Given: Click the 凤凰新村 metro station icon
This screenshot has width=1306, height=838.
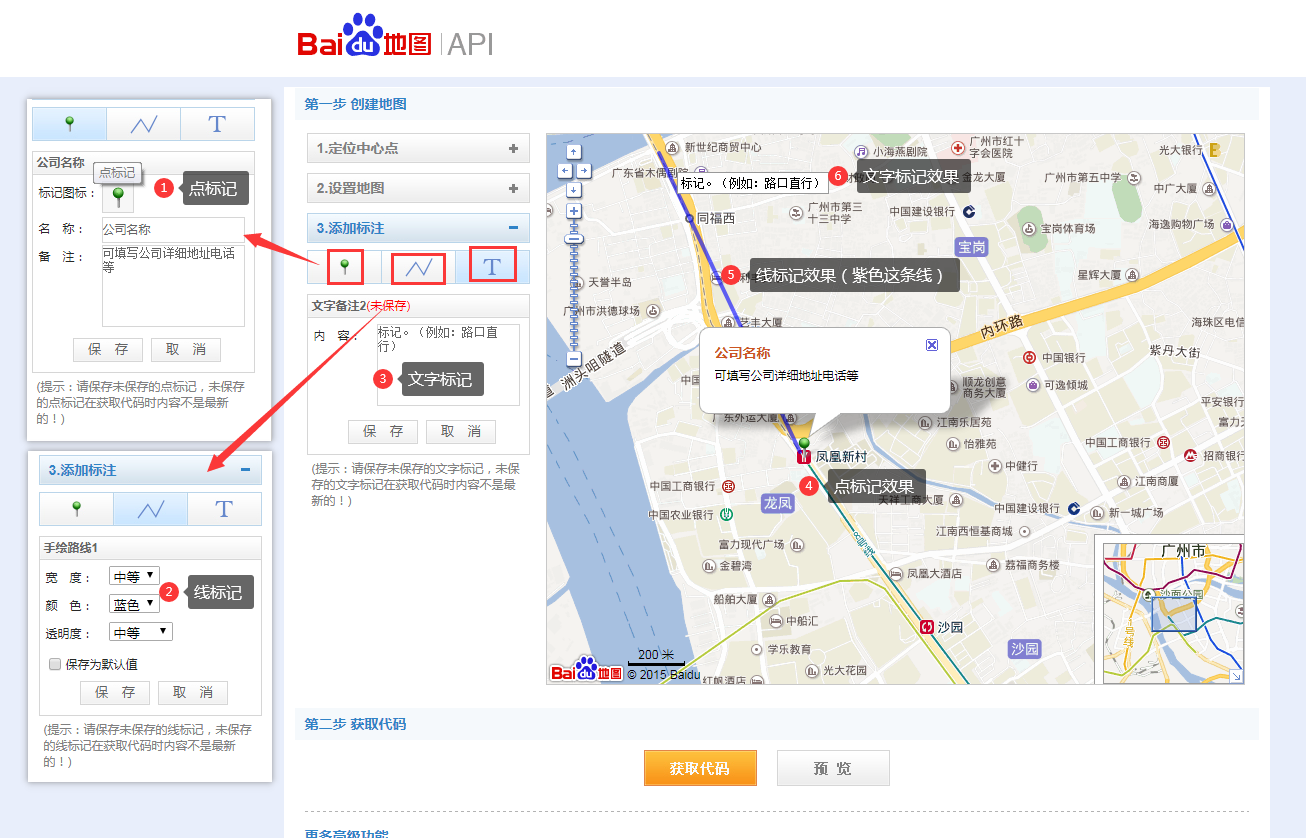Looking at the screenshot, I should pos(803,457).
